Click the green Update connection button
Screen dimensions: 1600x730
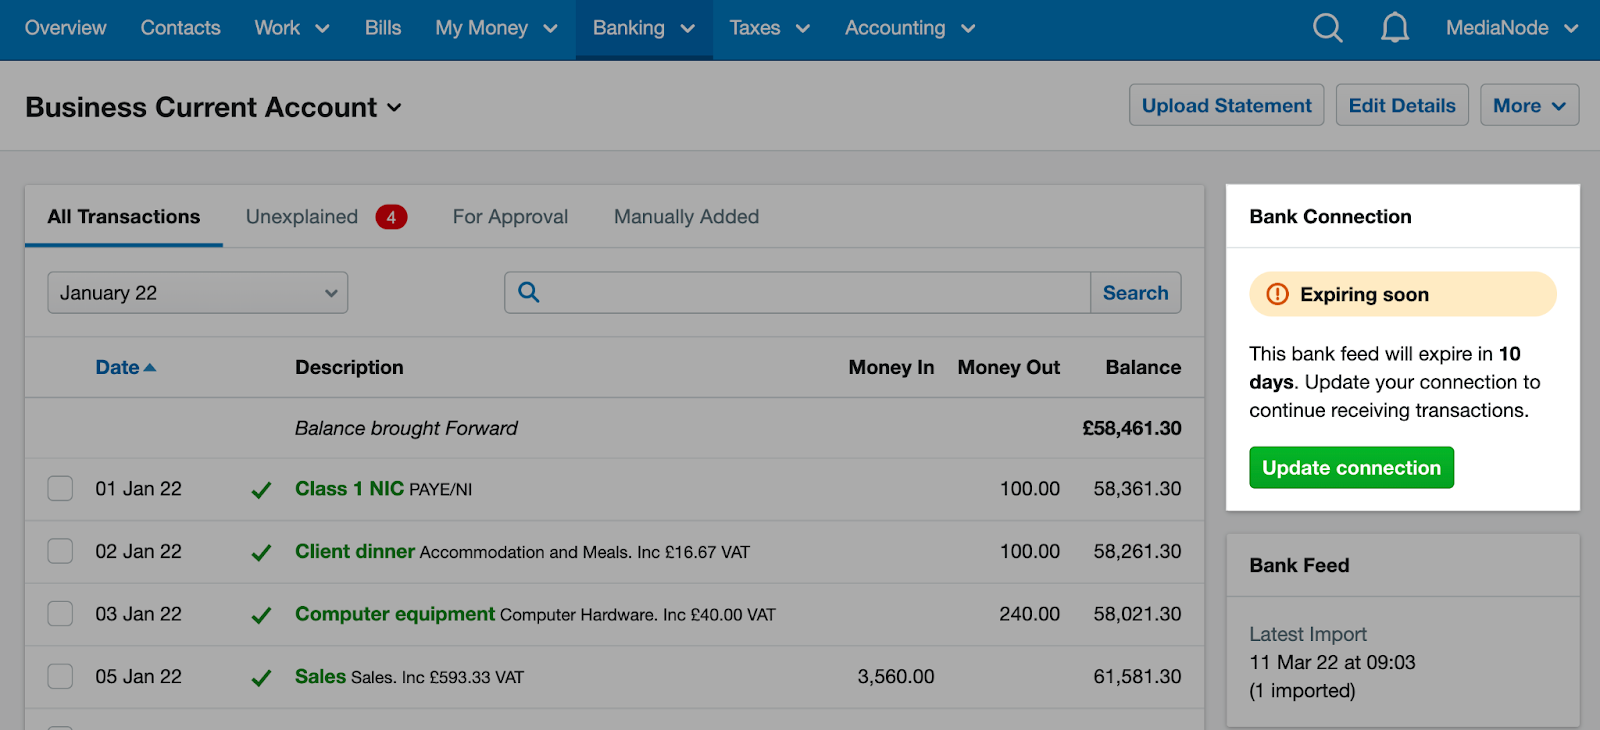pos(1351,468)
